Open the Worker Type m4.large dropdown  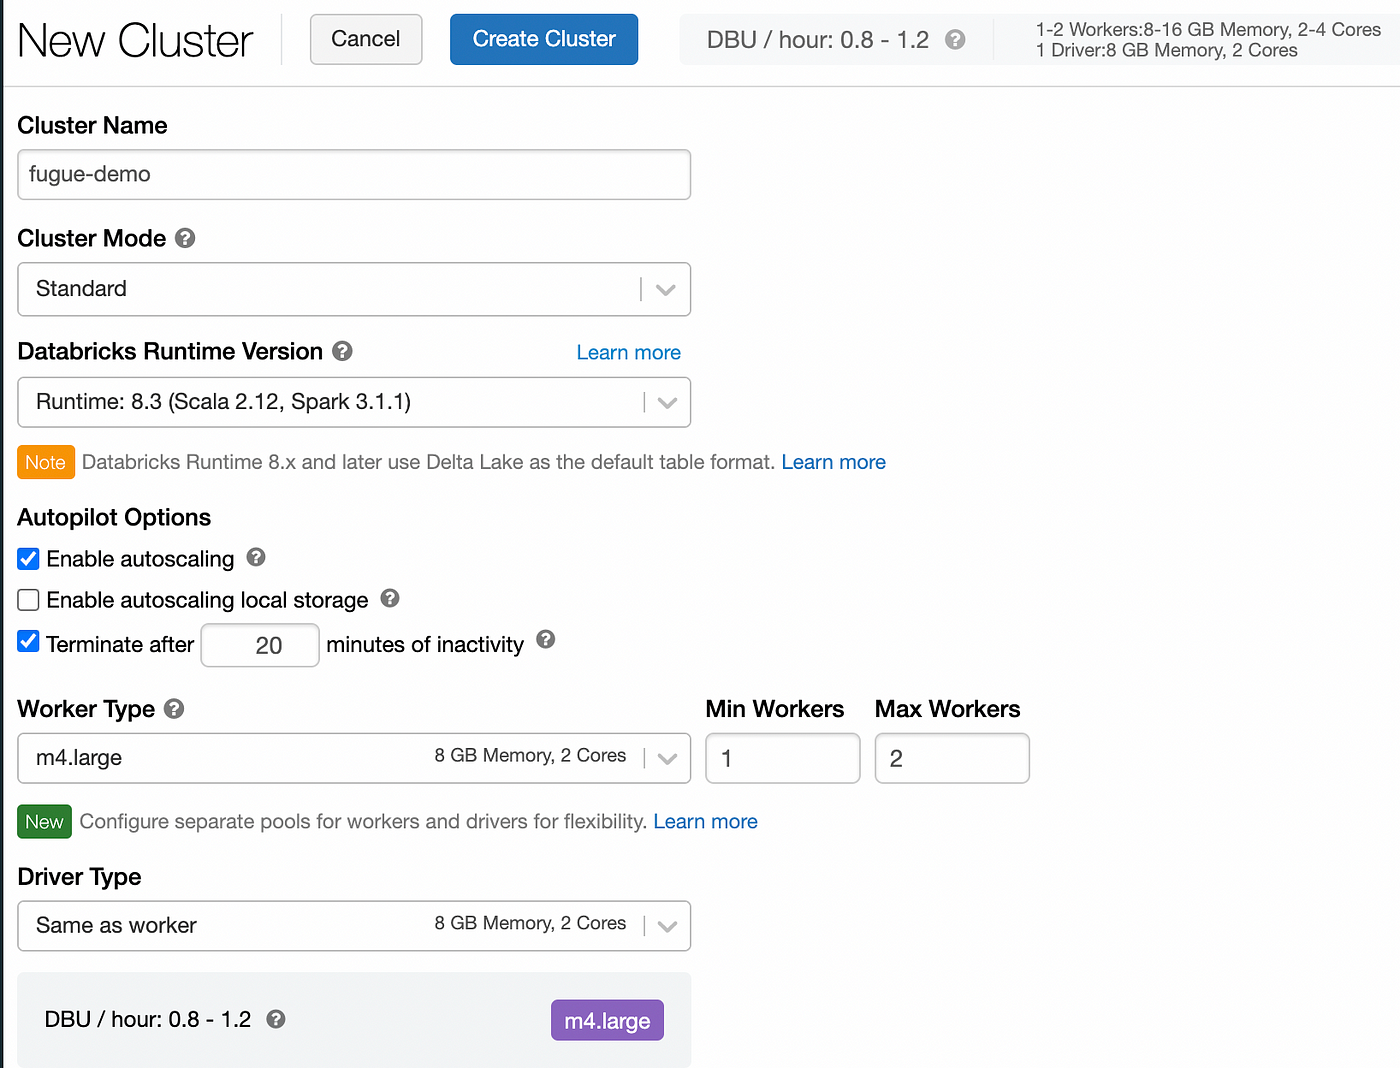click(x=354, y=758)
